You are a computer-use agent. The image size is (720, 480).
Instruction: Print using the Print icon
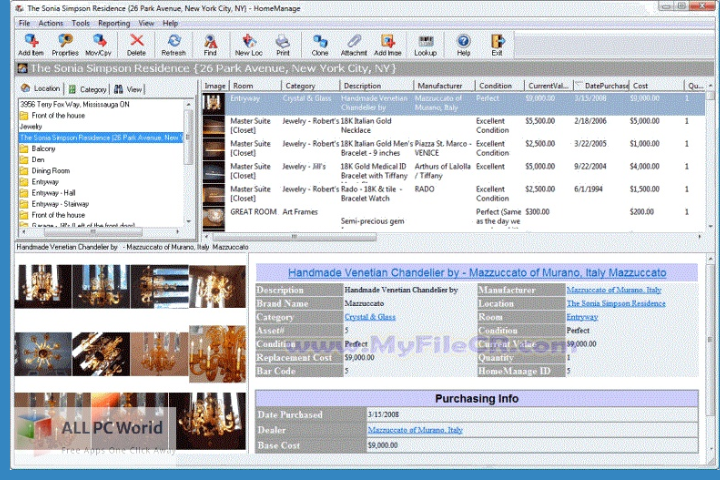click(283, 45)
